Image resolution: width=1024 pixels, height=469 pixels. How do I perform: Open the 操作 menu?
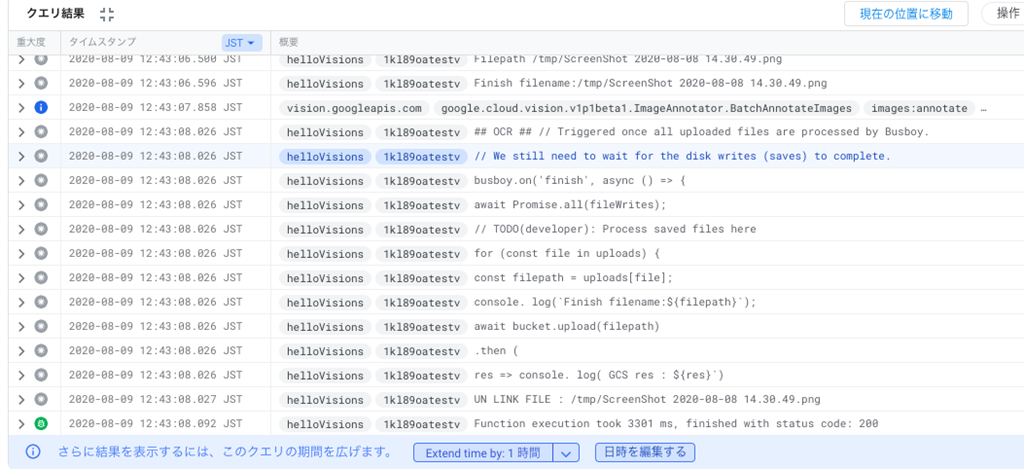(1002, 13)
